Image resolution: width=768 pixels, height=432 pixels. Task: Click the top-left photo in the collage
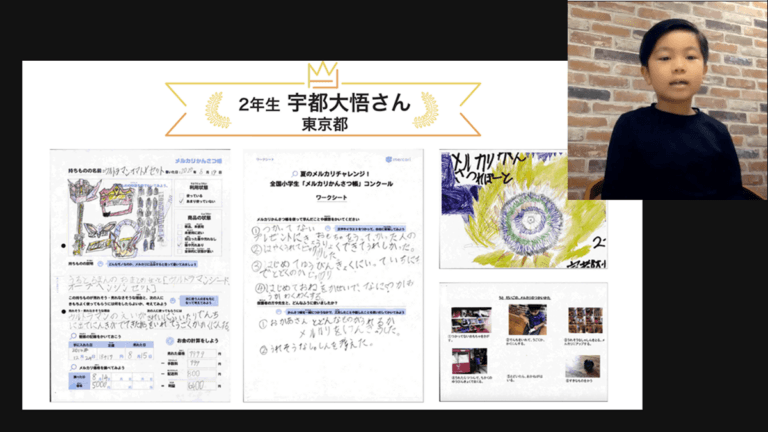coord(471,320)
